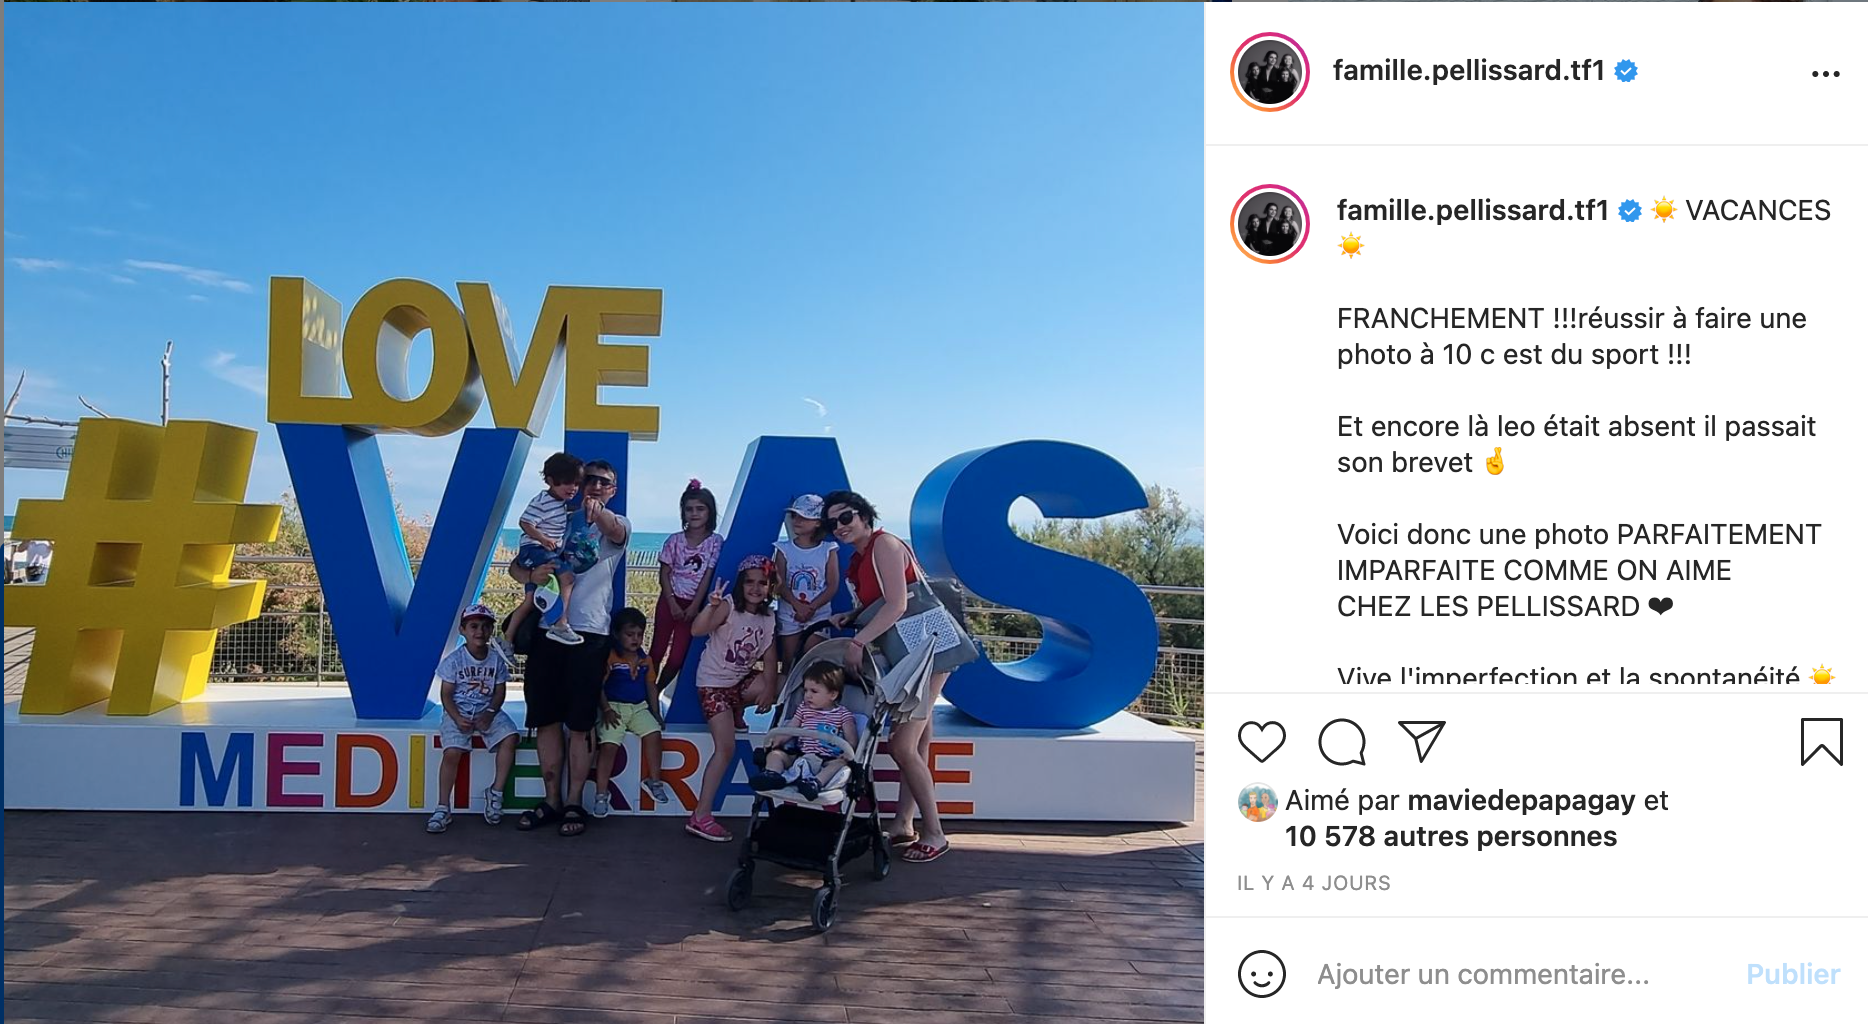Like the post with heart icon
Viewport: 1868px width, 1024px height.
point(1261,742)
